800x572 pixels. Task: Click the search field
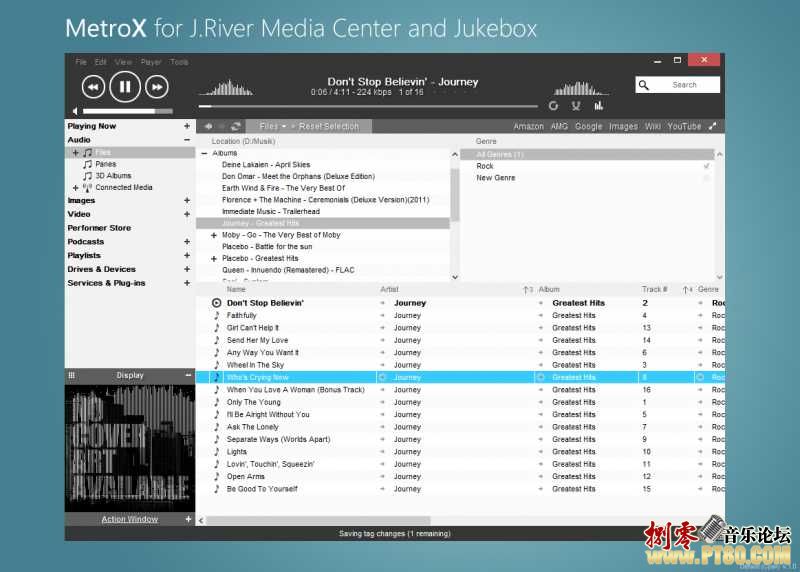(x=678, y=85)
